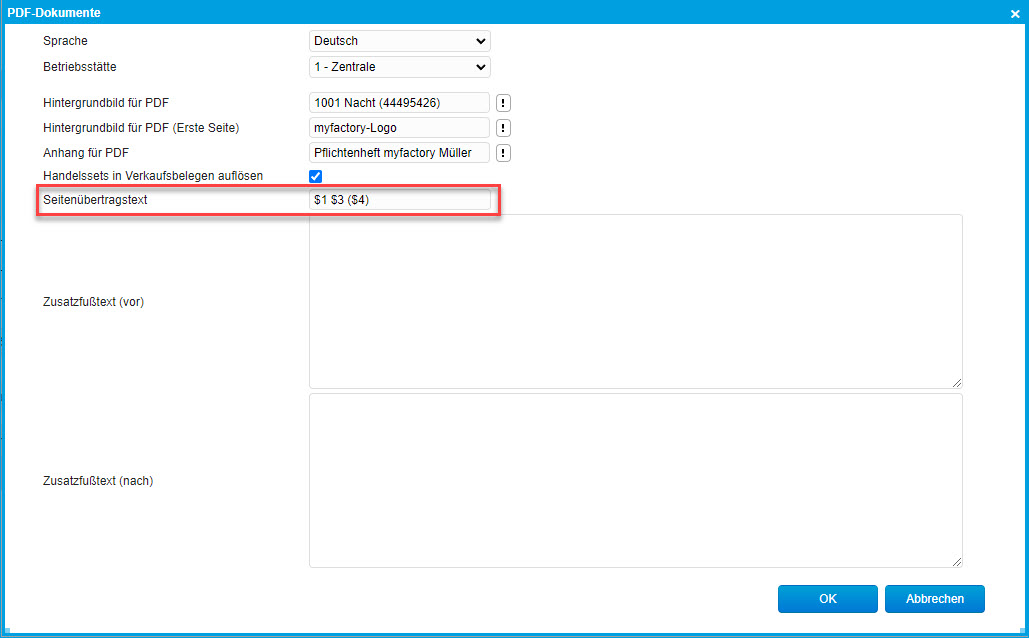Viewport: 1029px width, 638px height.
Task: Click the Seitenübertragstext label
Action: (x=95, y=200)
